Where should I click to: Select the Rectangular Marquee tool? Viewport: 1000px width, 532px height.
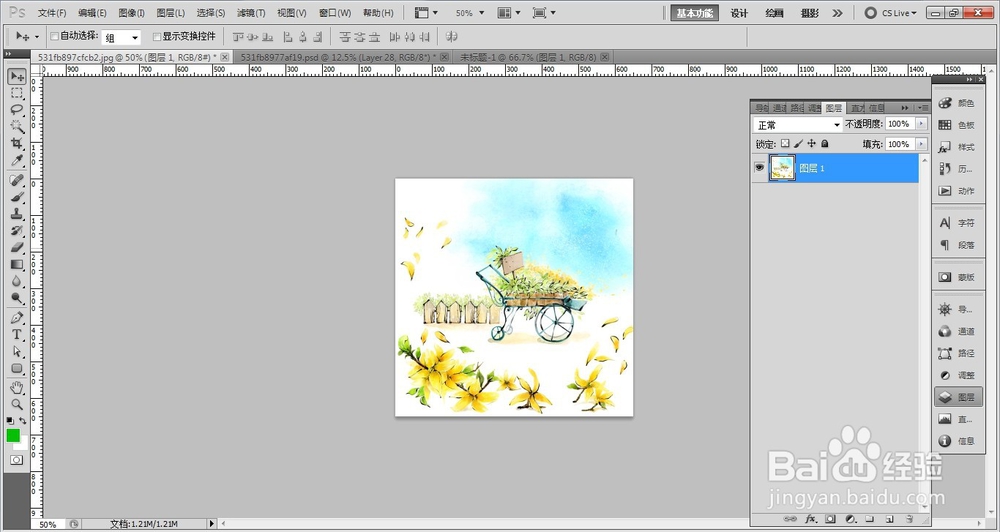[x=17, y=93]
